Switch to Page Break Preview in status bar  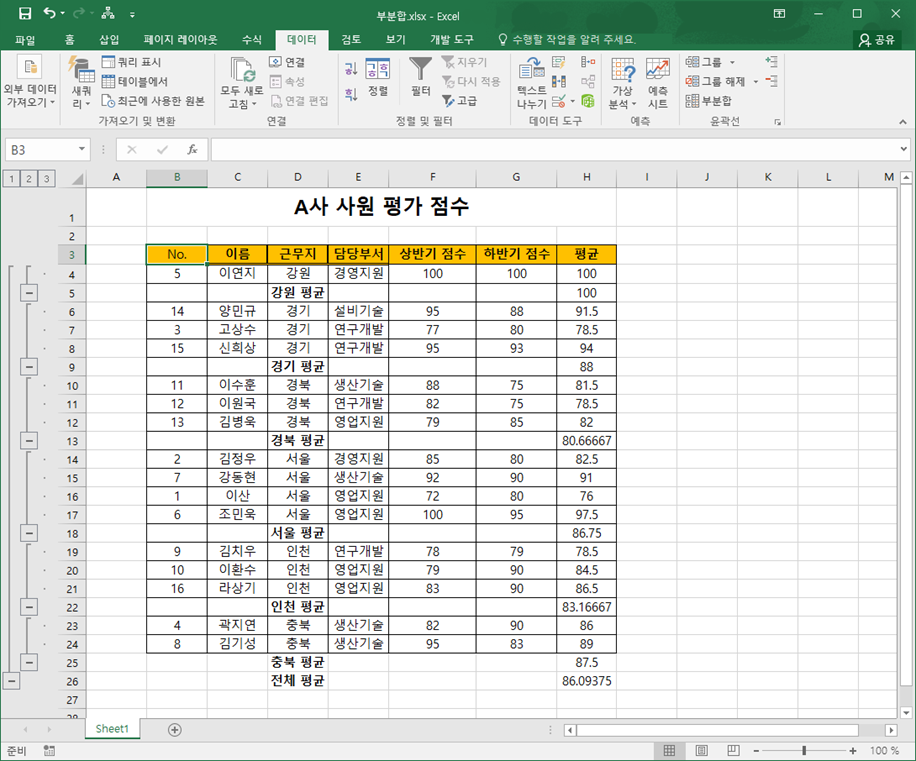coord(733,750)
